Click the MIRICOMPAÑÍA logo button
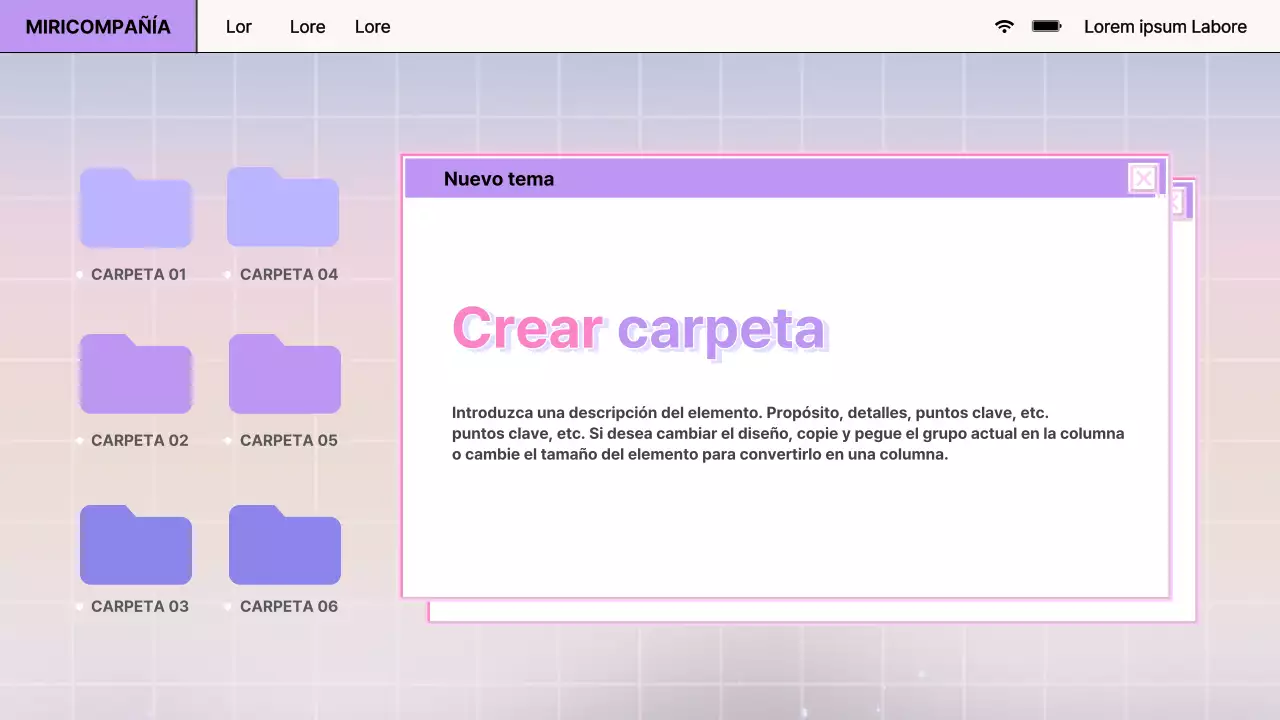 97,27
